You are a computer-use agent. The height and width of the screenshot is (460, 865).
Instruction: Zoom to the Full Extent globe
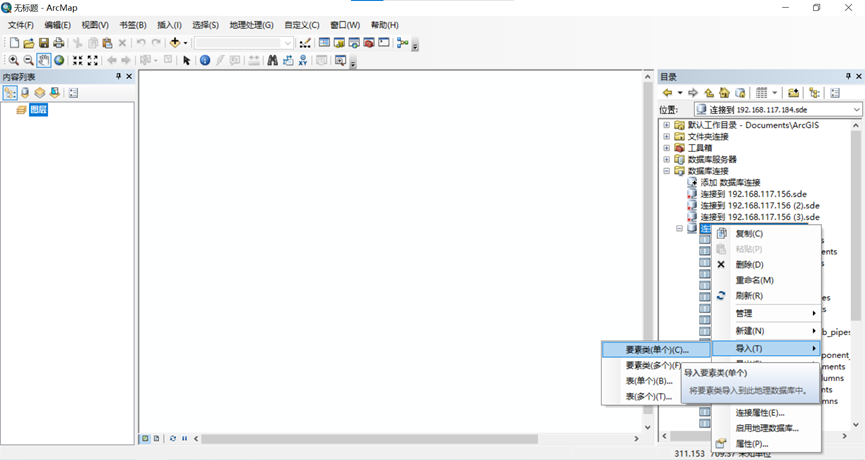(x=59, y=60)
